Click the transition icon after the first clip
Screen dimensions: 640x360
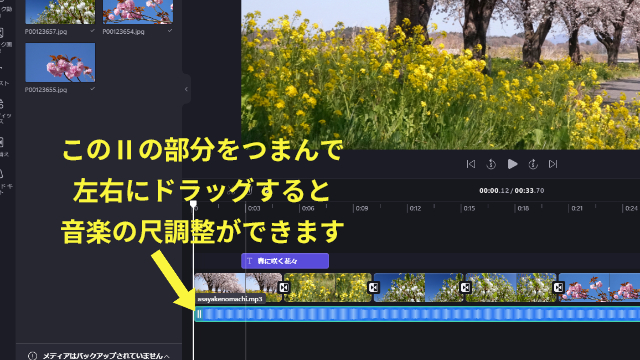(x=284, y=287)
